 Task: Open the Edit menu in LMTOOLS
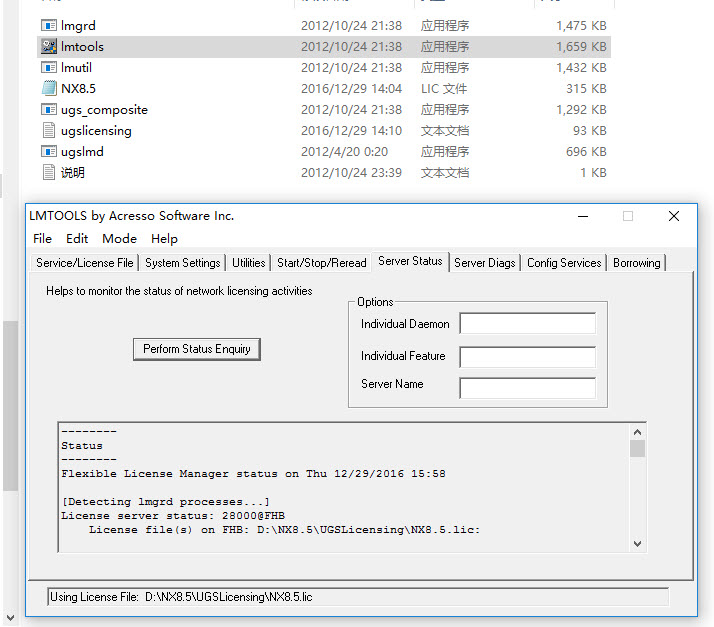77,239
